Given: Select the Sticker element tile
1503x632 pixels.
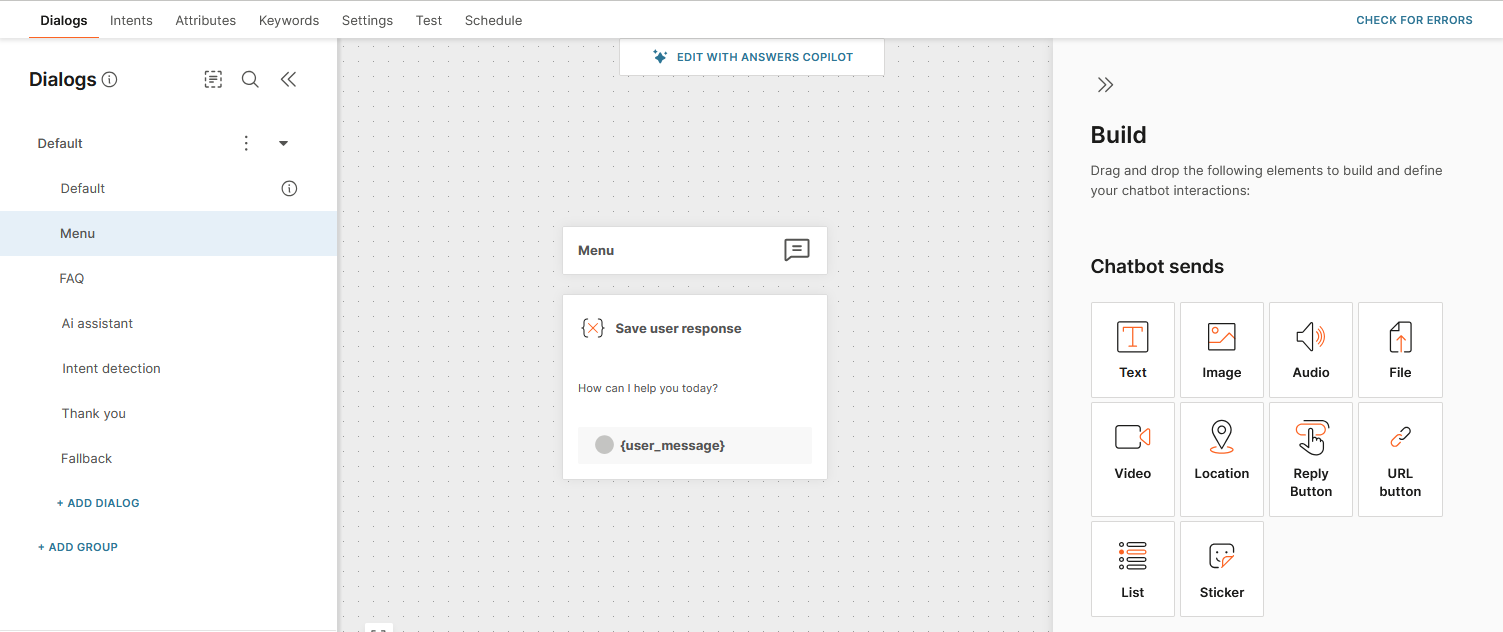Looking at the screenshot, I should (x=1221, y=569).
